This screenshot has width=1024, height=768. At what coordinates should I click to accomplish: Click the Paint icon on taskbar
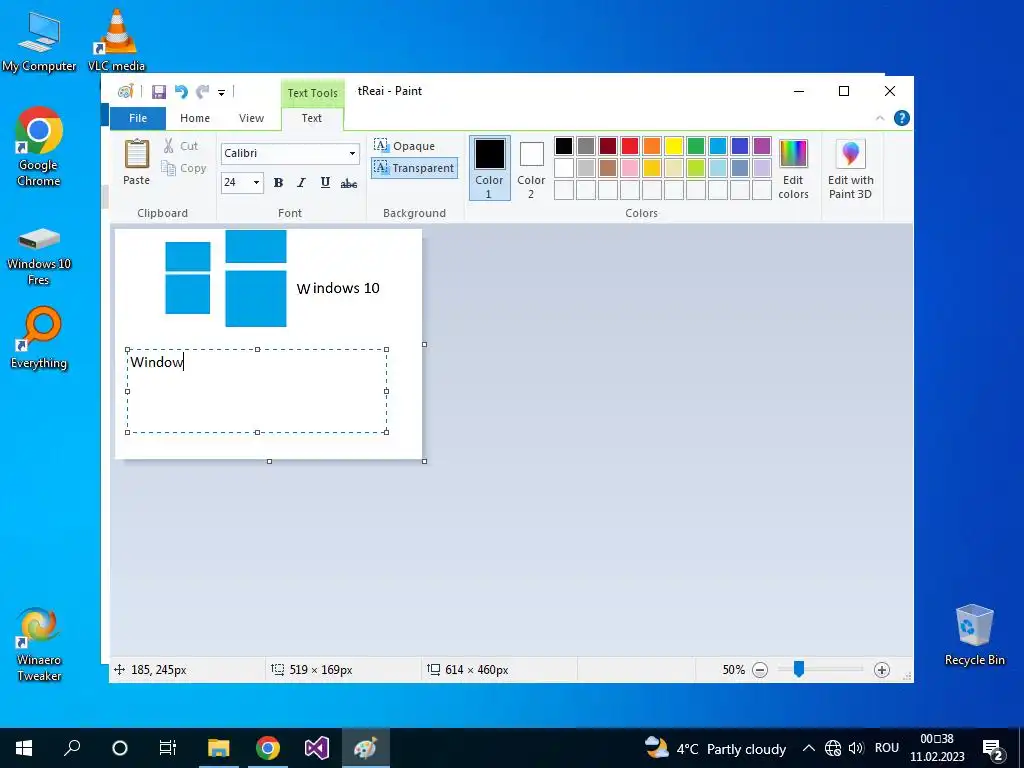point(366,748)
